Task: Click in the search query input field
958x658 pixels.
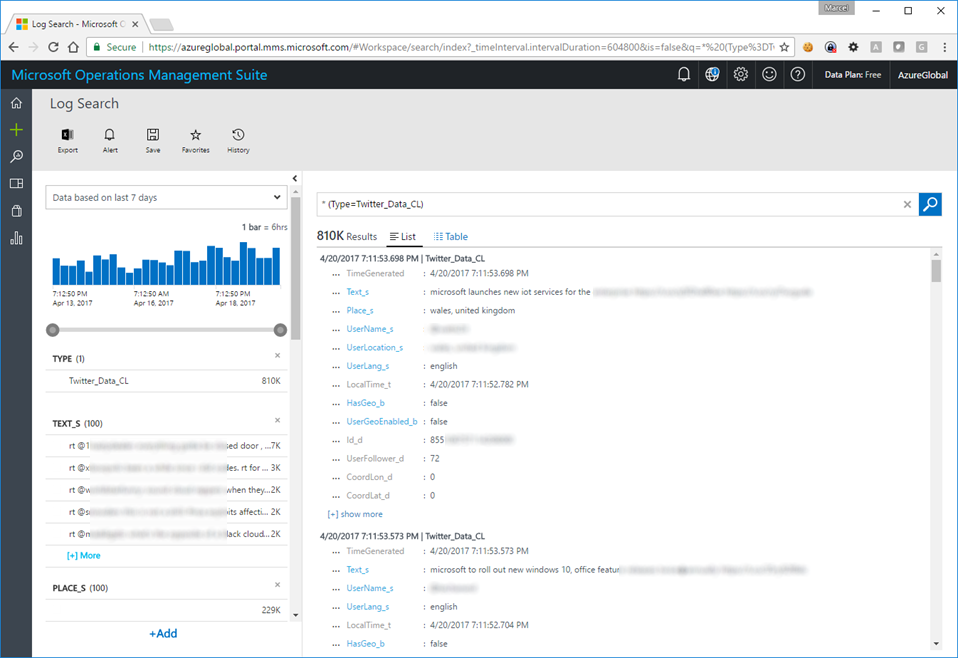Action: (x=611, y=204)
